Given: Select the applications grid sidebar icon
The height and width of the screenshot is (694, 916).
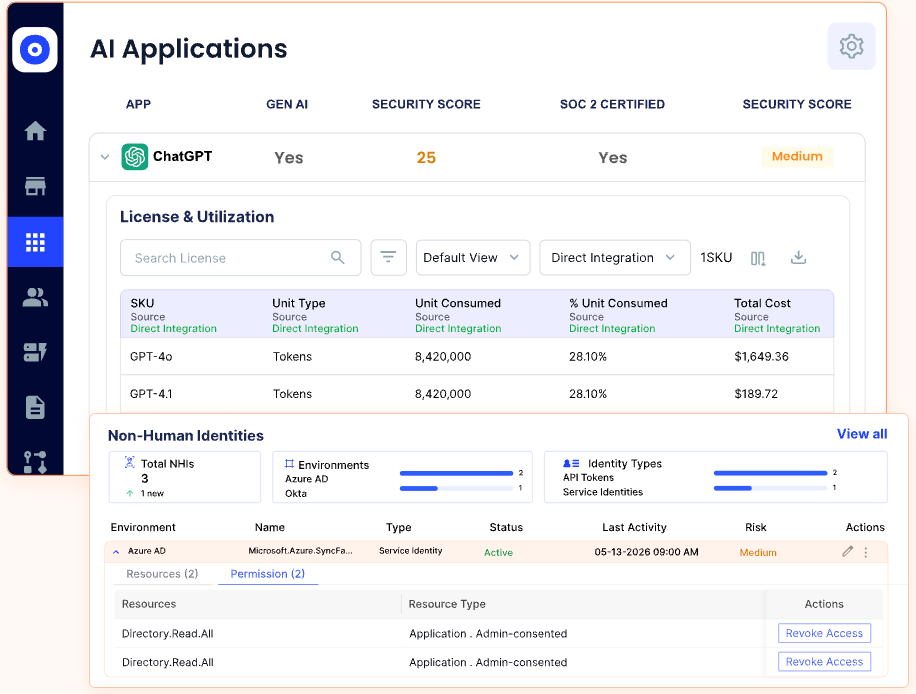Looking at the screenshot, I should click(35, 242).
